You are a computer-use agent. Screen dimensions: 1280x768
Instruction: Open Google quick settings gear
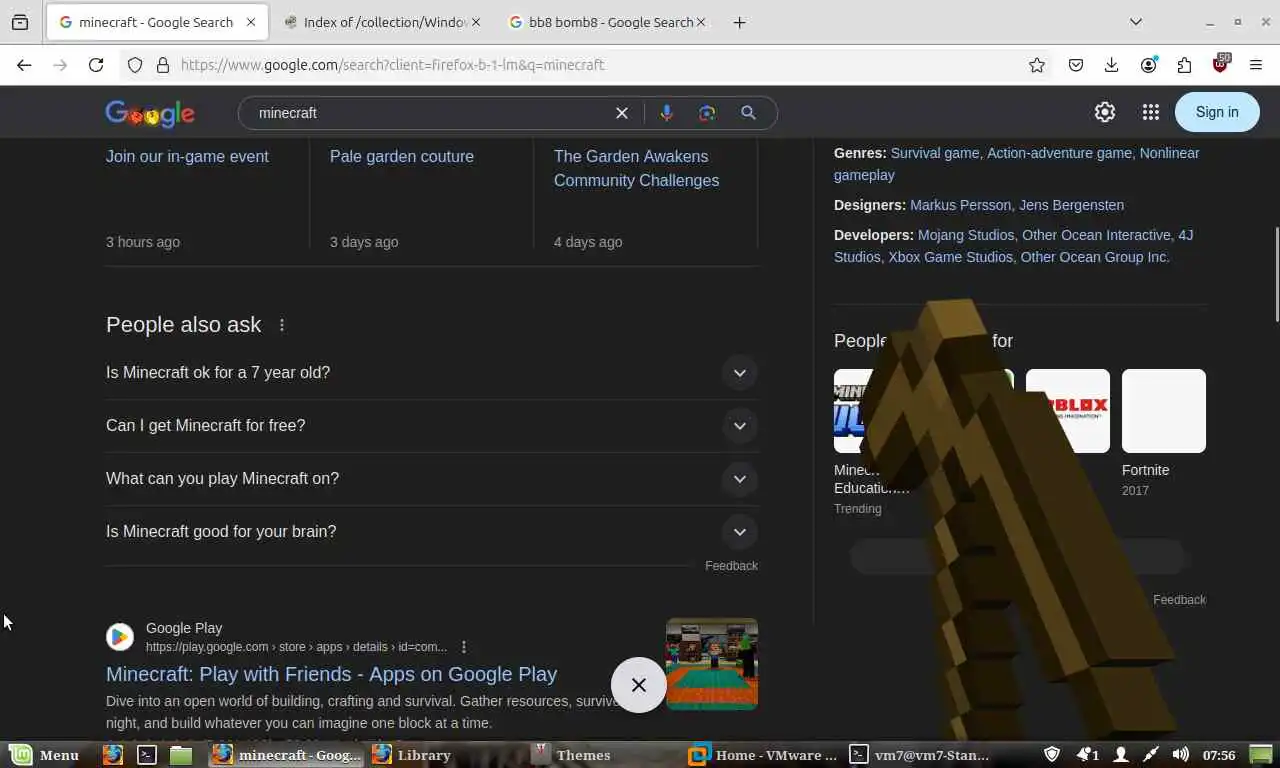coord(1104,112)
